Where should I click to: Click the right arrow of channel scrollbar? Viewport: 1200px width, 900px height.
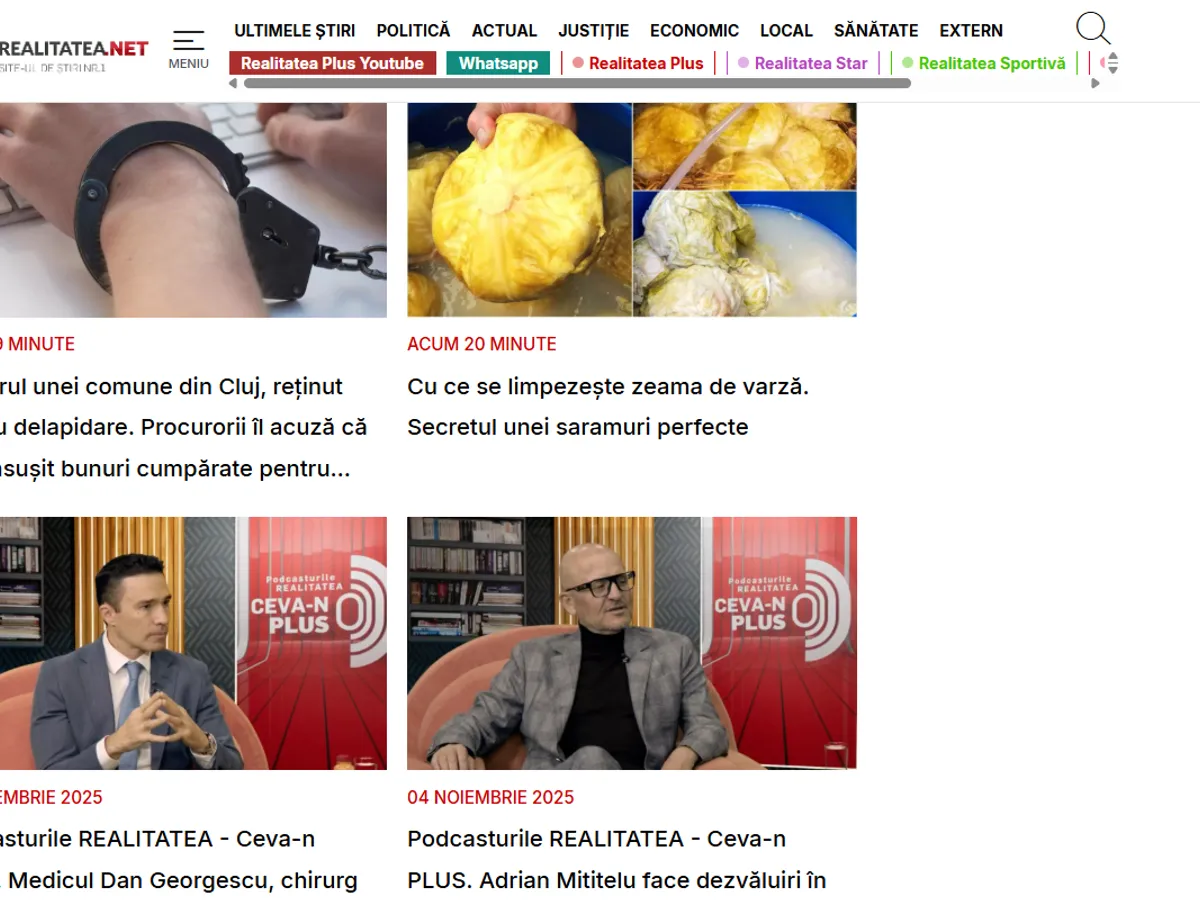pyautogui.click(x=1095, y=83)
